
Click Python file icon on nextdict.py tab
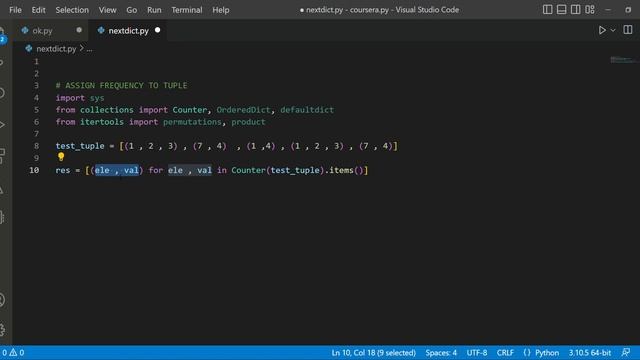(101, 30)
